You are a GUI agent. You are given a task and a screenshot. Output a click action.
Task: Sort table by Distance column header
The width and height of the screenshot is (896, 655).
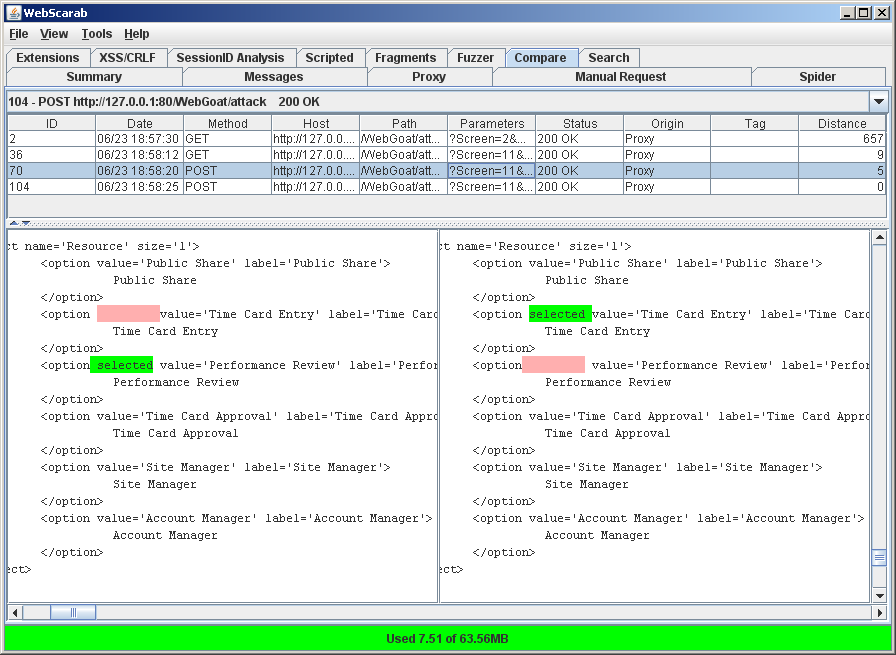[x=841, y=124]
